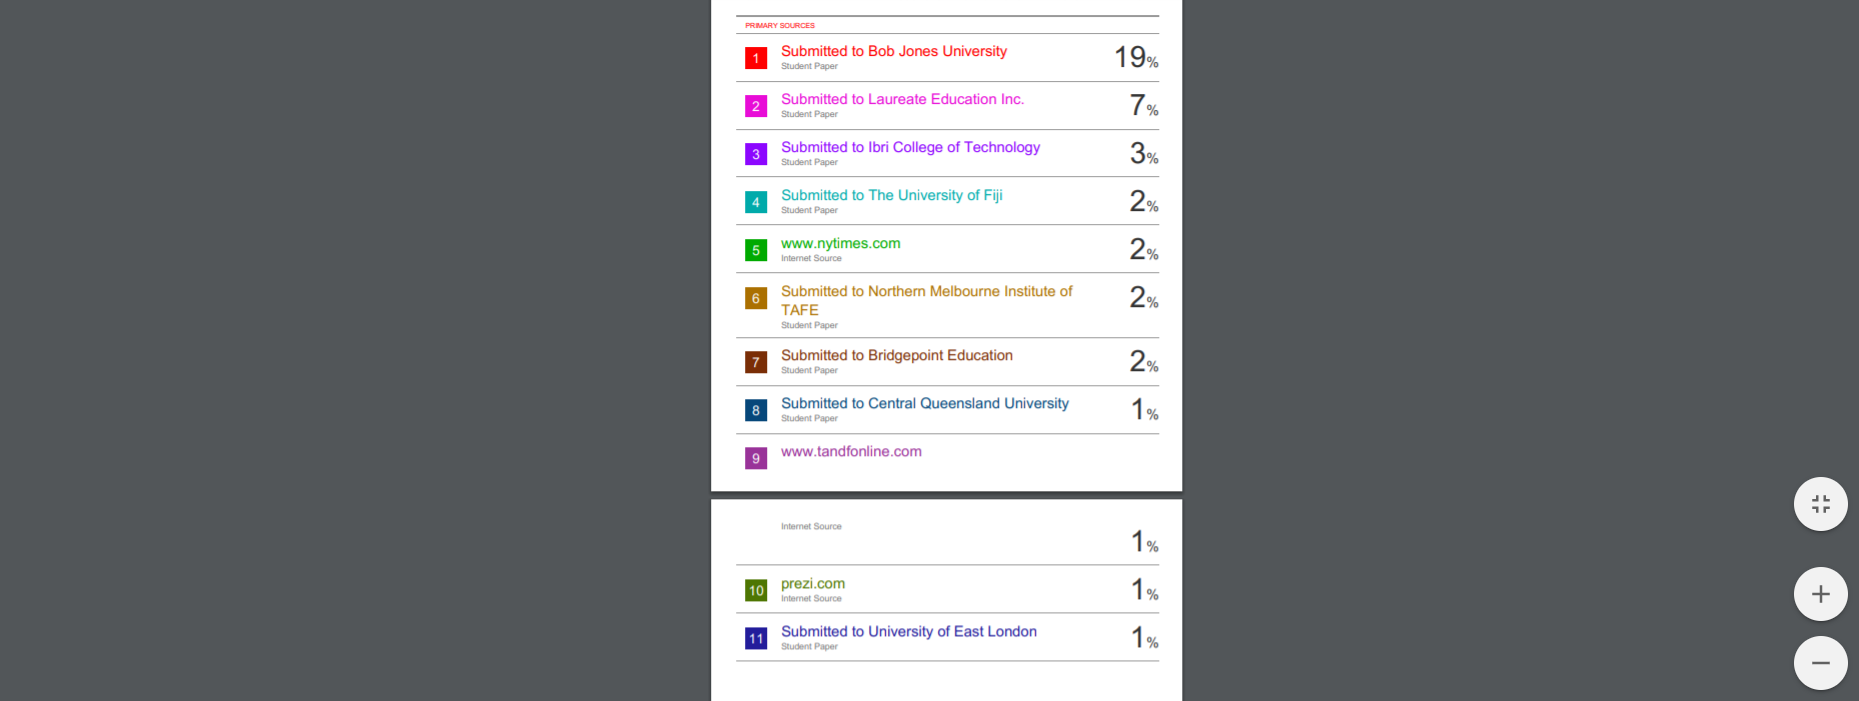Zoom in with the plus button
The width and height of the screenshot is (1859, 701).
[1820, 594]
